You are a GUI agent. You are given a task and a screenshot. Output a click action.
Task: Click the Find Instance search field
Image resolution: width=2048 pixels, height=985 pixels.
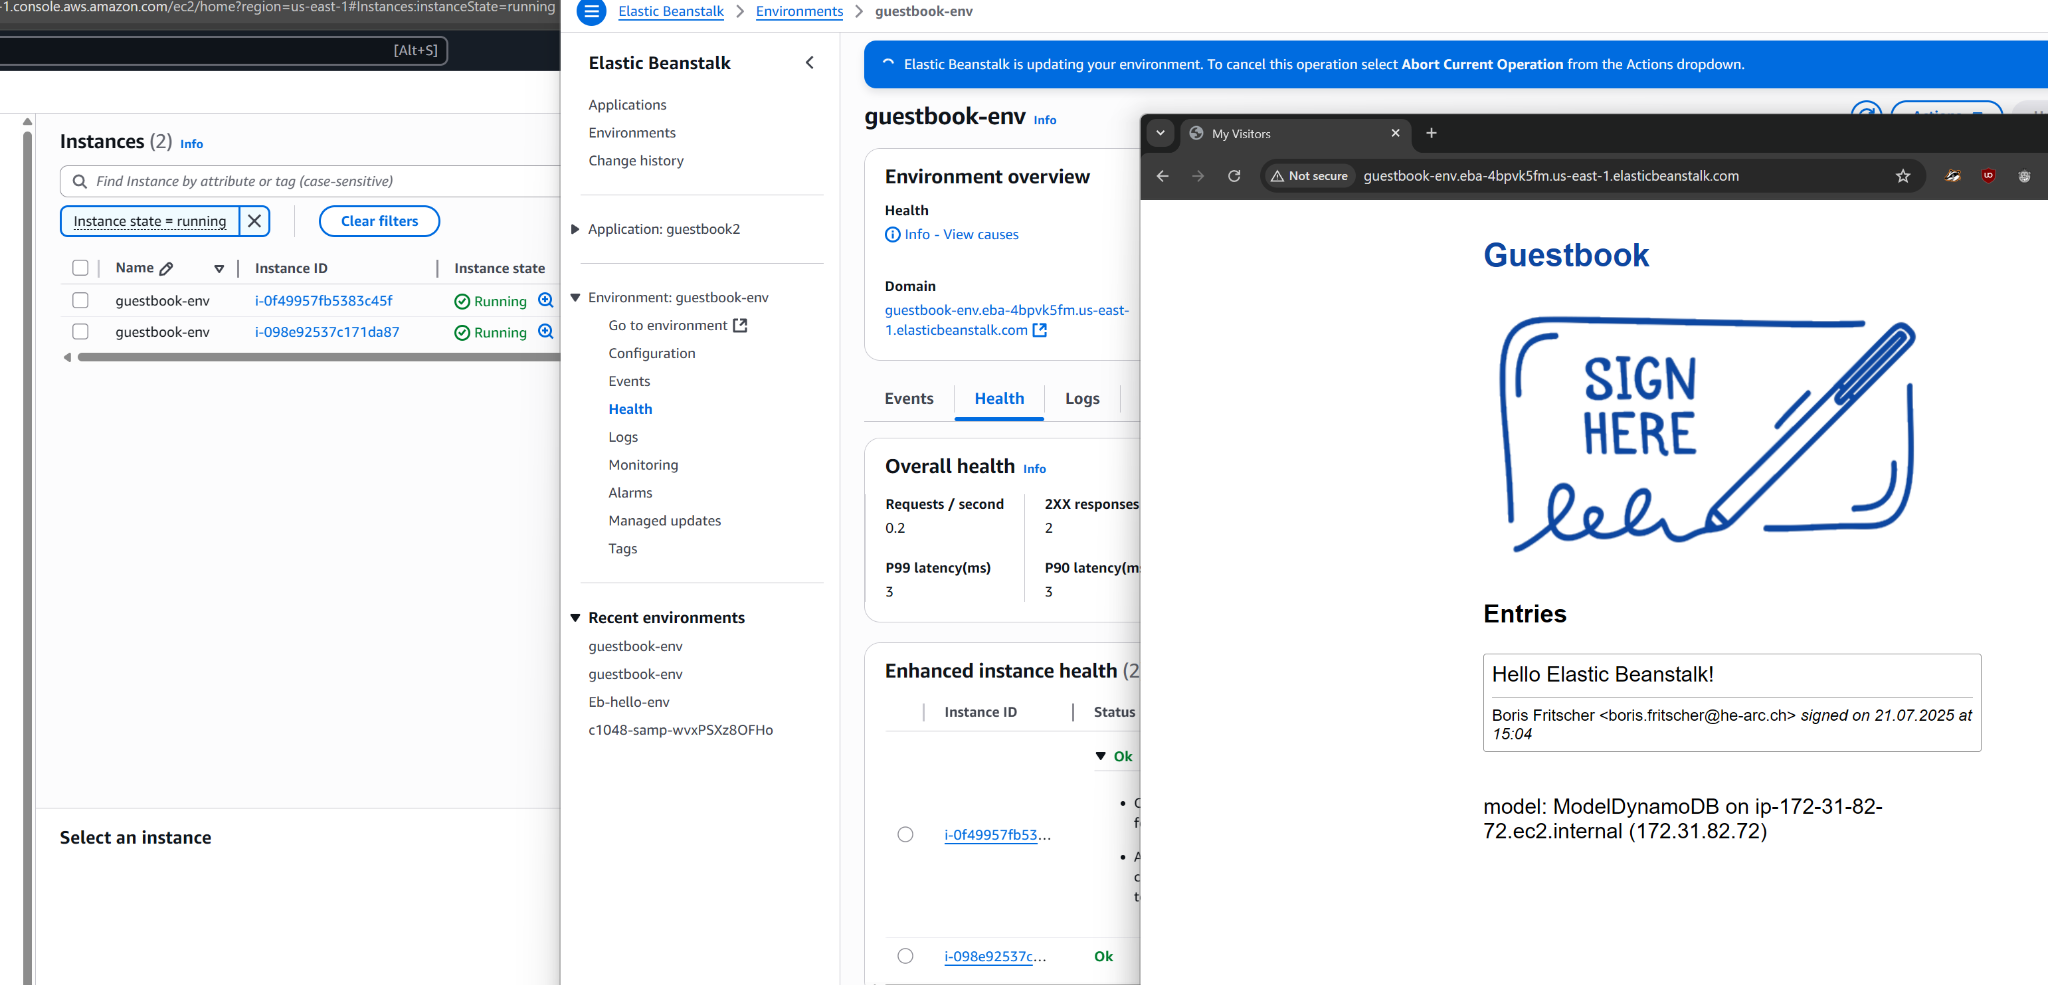tap(320, 181)
